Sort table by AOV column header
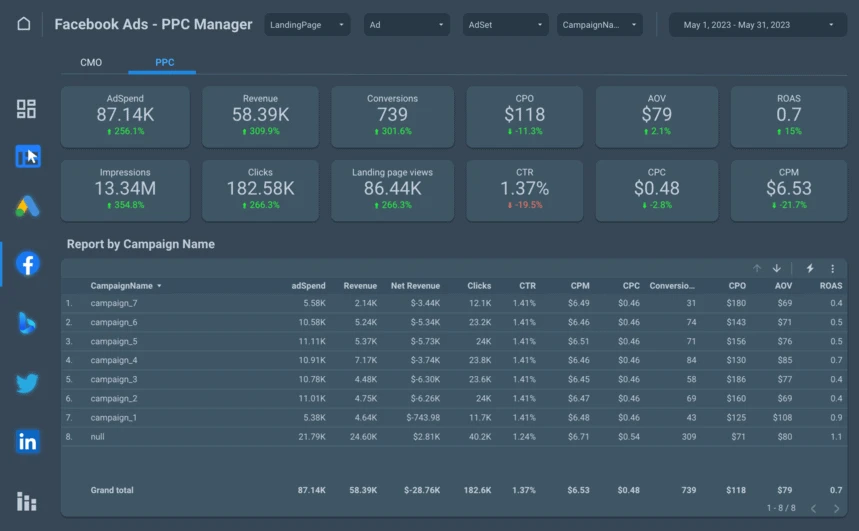 click(783, 286)
